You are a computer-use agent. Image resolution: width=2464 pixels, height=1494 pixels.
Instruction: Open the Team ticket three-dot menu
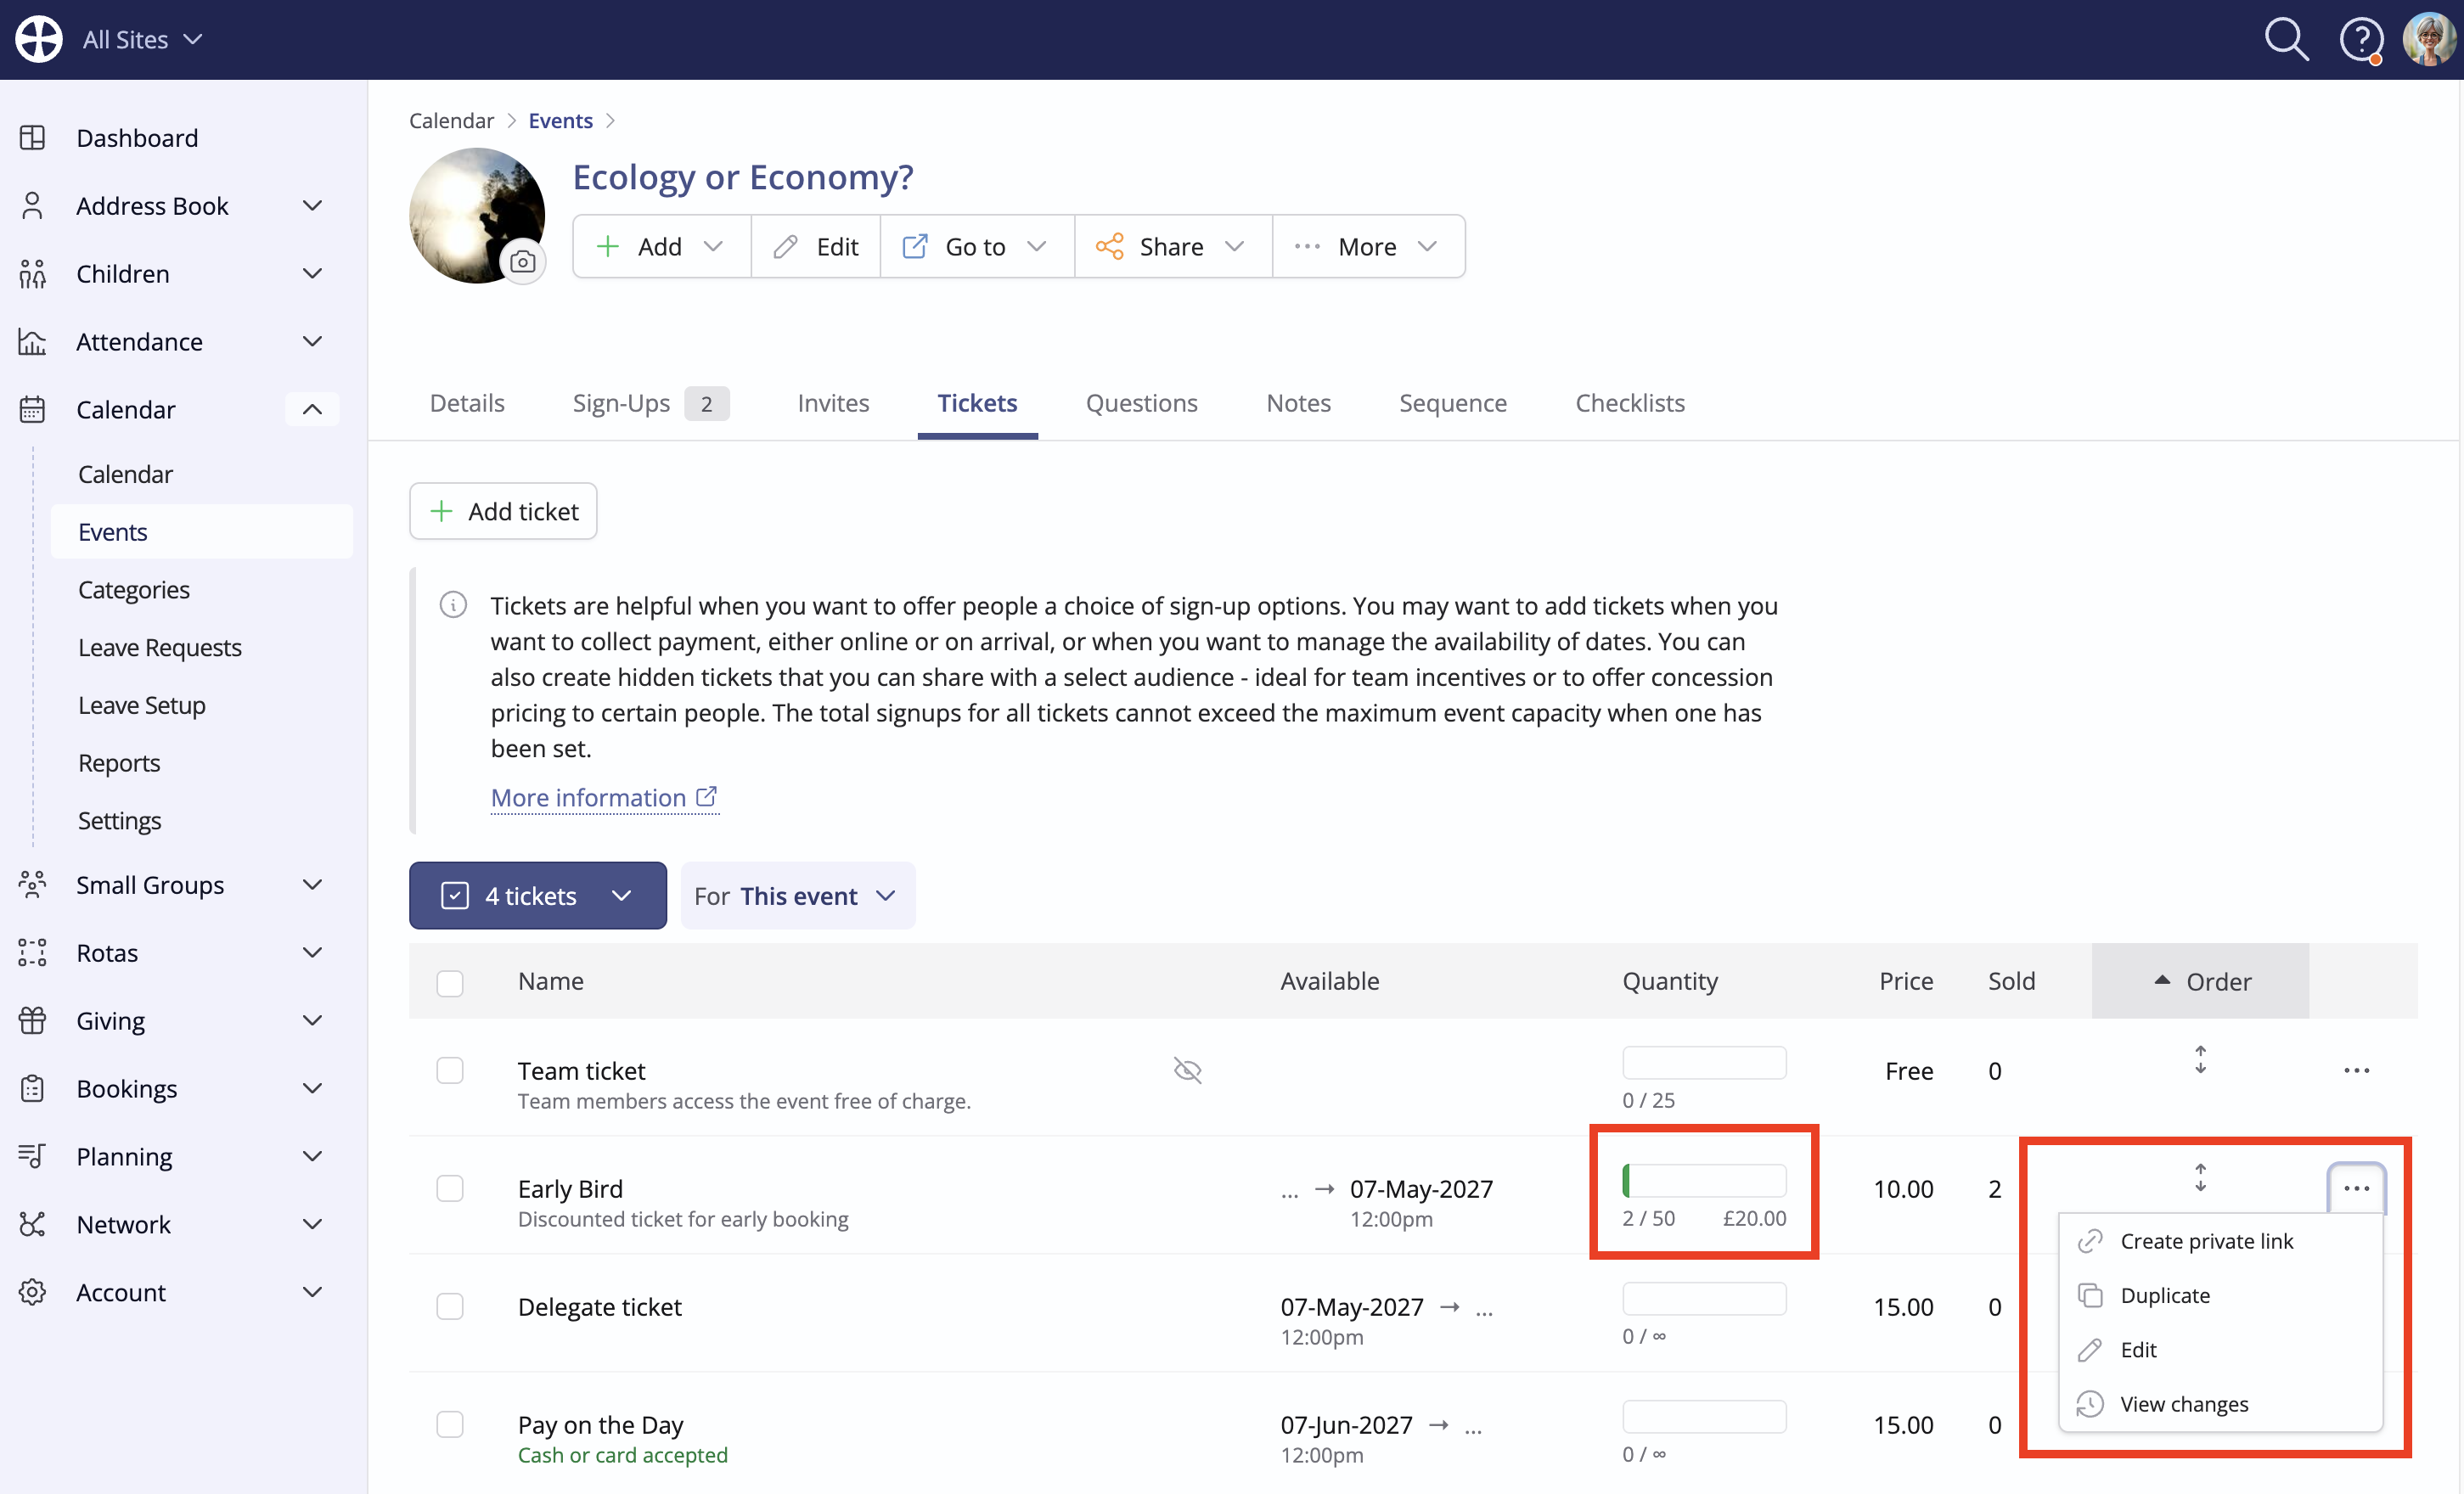point(2356,1071)
